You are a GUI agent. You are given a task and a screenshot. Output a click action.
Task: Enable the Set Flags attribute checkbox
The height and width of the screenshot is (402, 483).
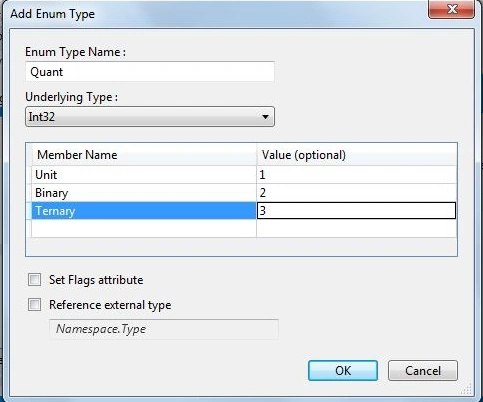click(35, 280)
